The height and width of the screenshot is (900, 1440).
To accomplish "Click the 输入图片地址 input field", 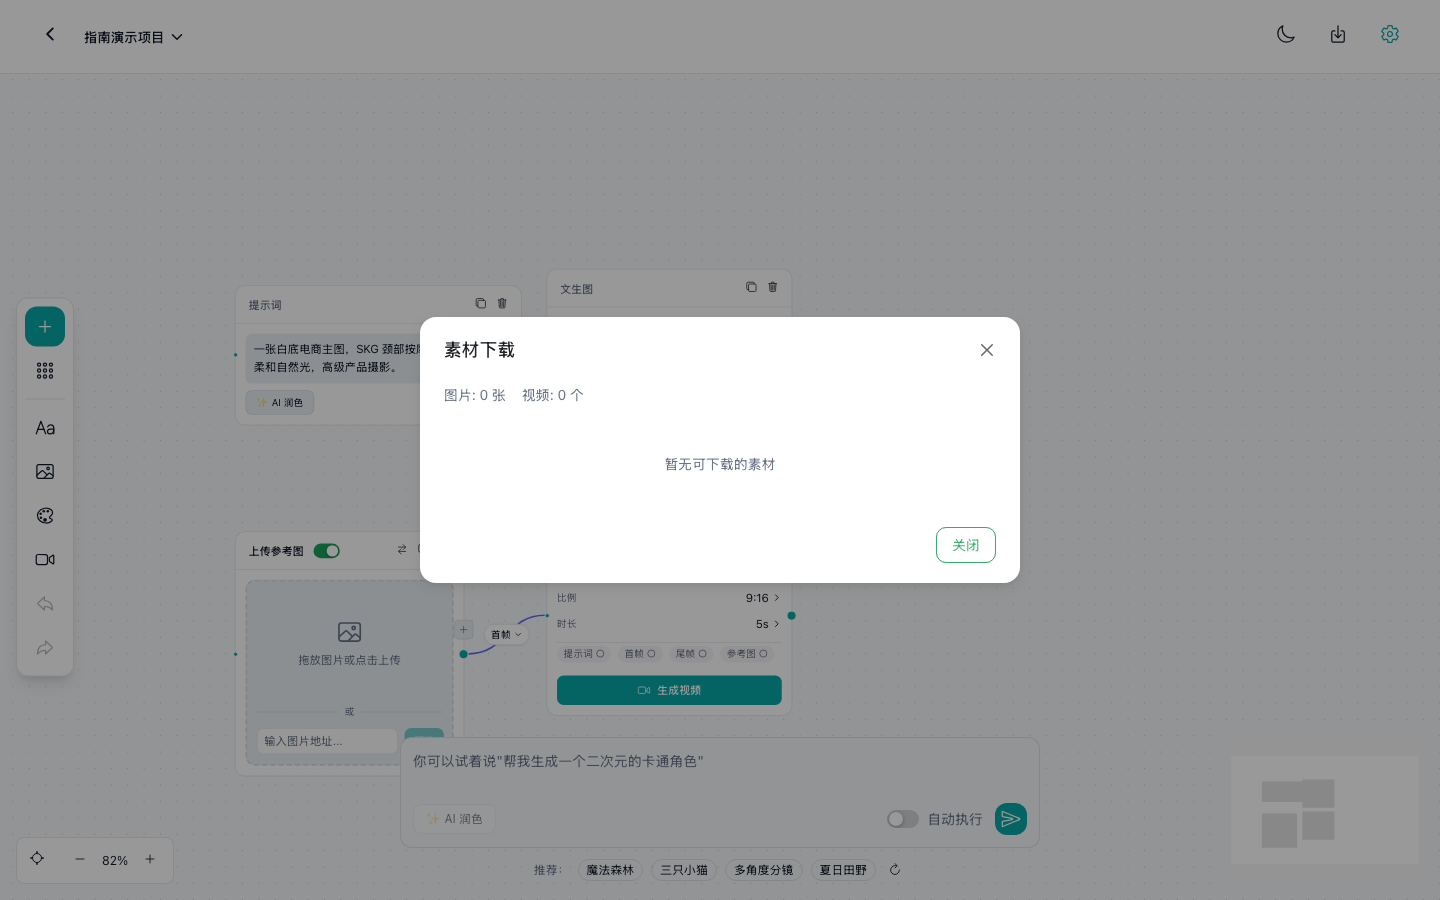I will (327, 741).
